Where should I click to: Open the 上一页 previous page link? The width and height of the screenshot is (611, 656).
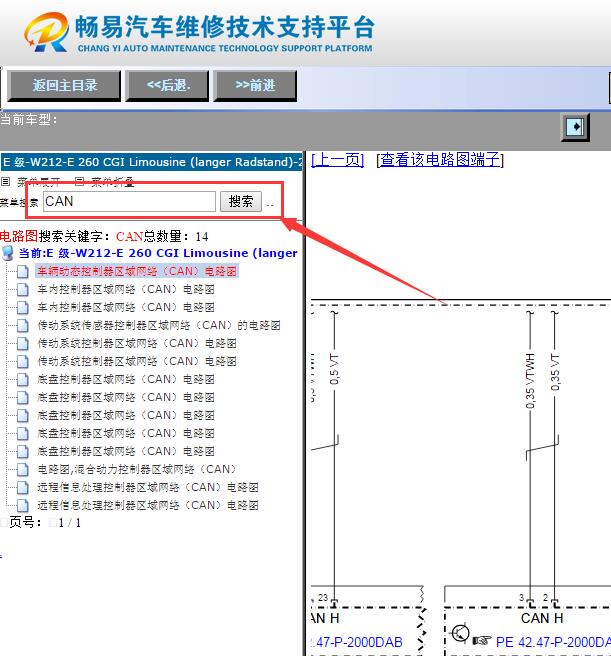pyautogui.click(x=337, y=160)
